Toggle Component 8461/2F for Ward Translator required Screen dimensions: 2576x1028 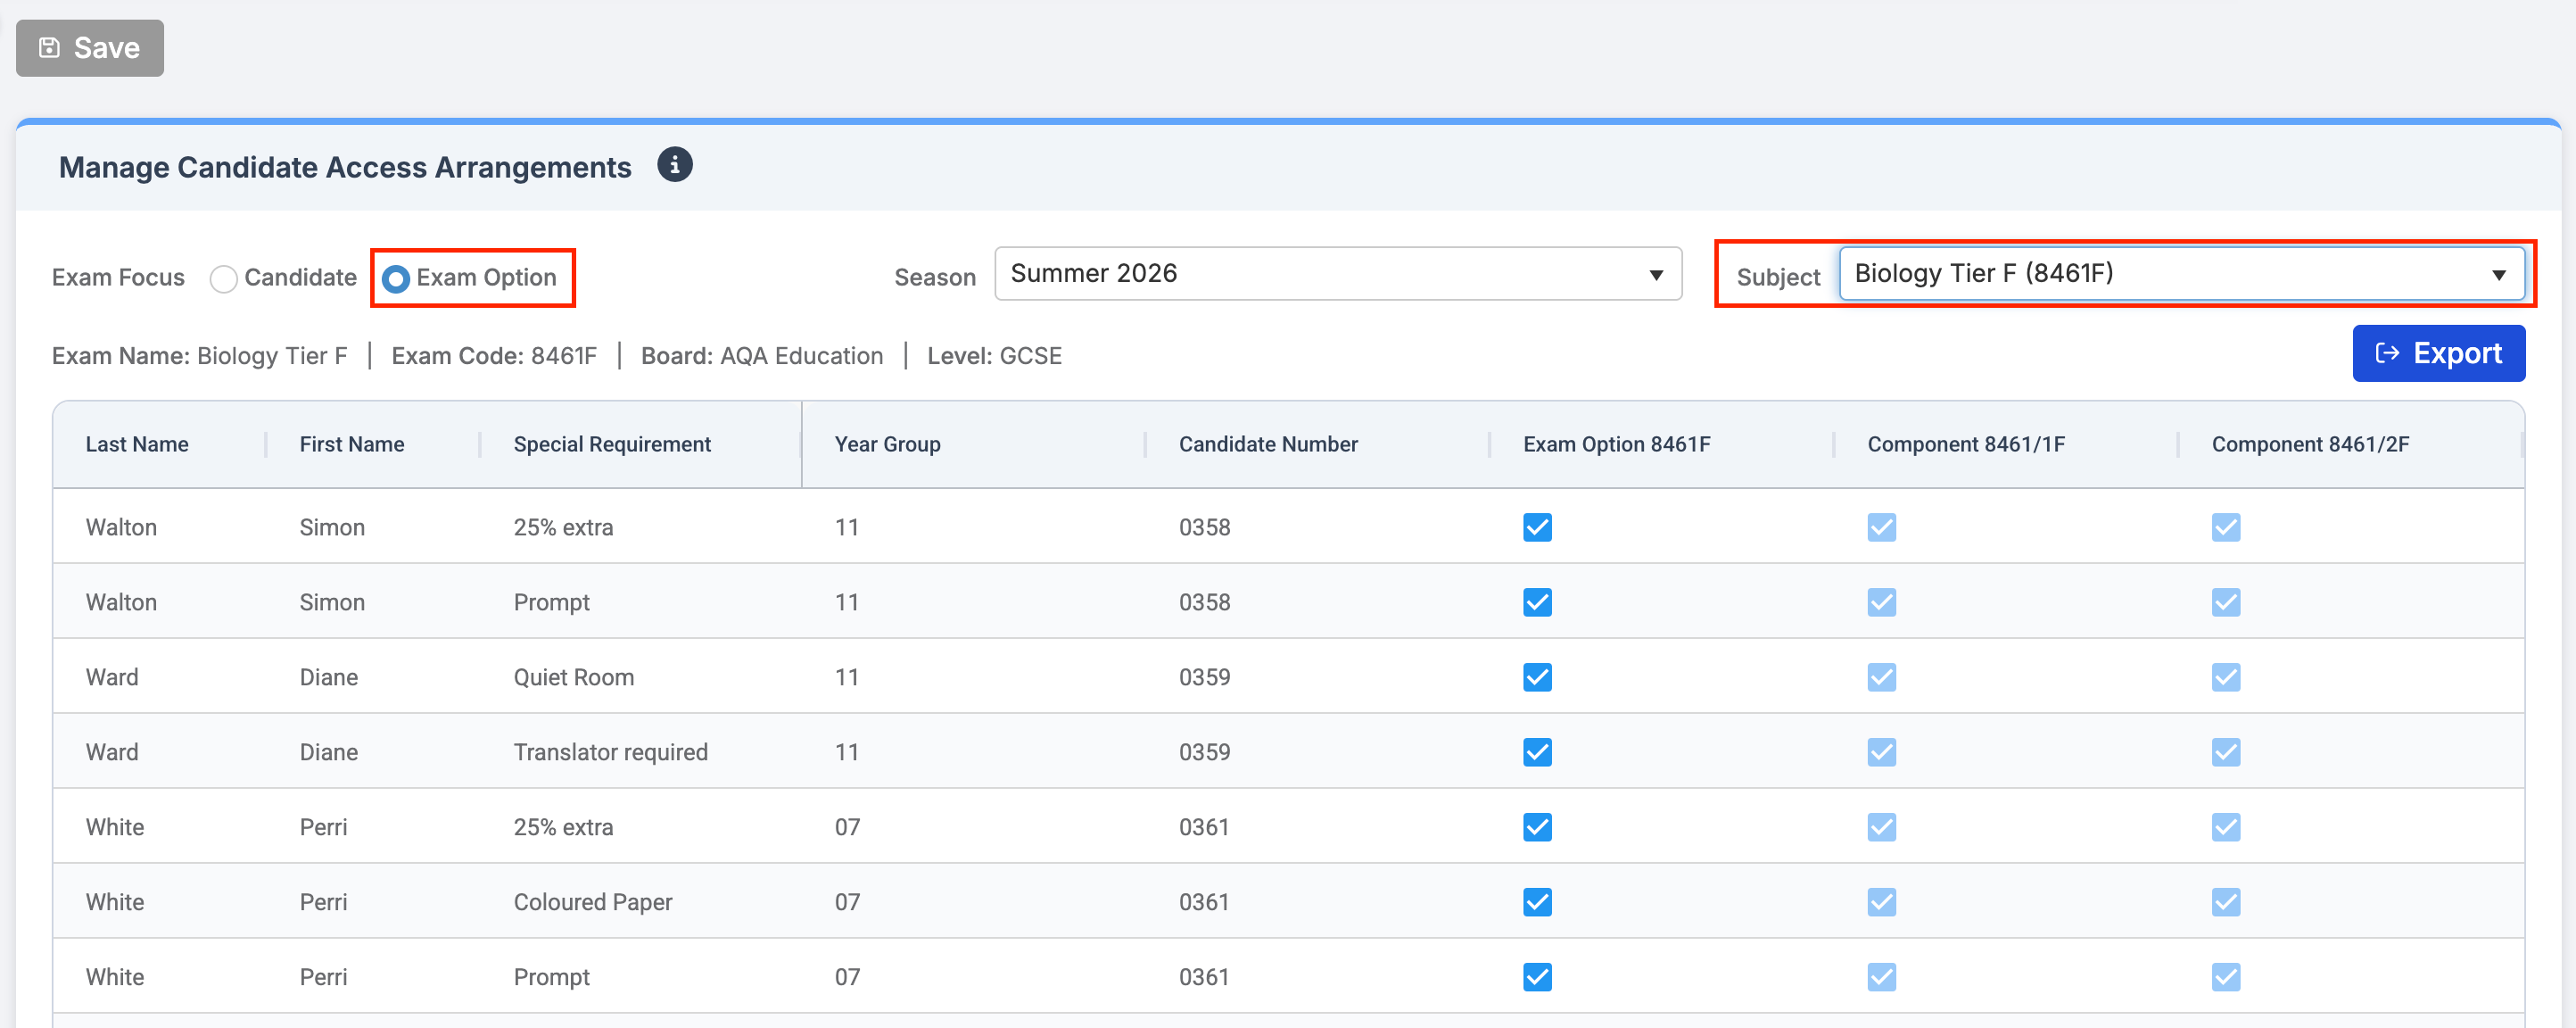pos(2225,752)
